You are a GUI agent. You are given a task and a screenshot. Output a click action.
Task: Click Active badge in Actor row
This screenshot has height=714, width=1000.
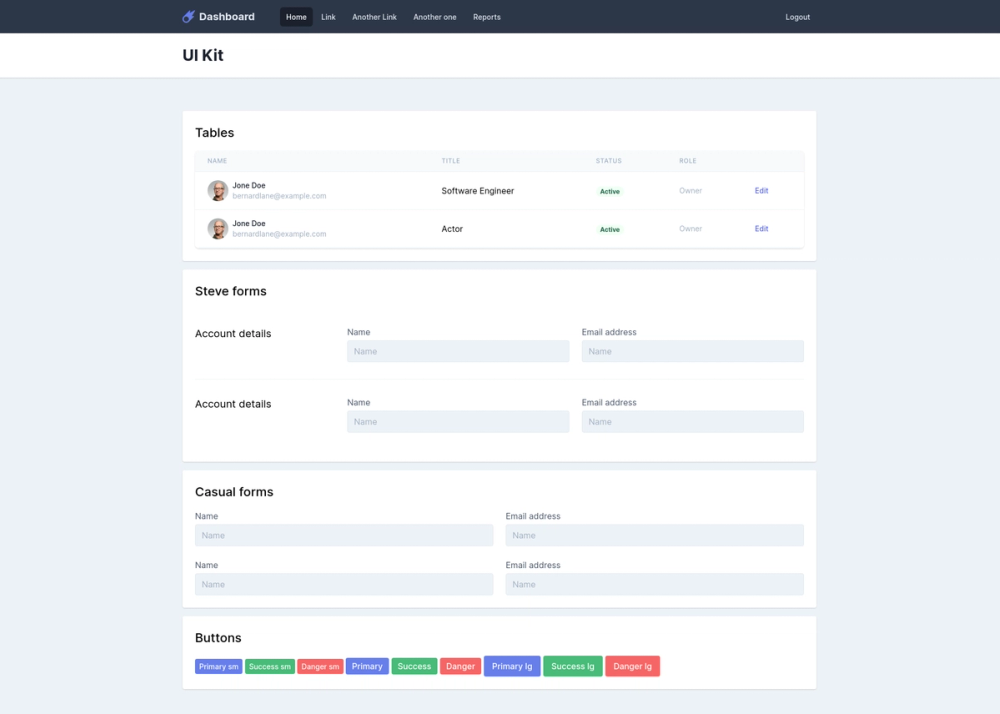[x=610, y=230]
